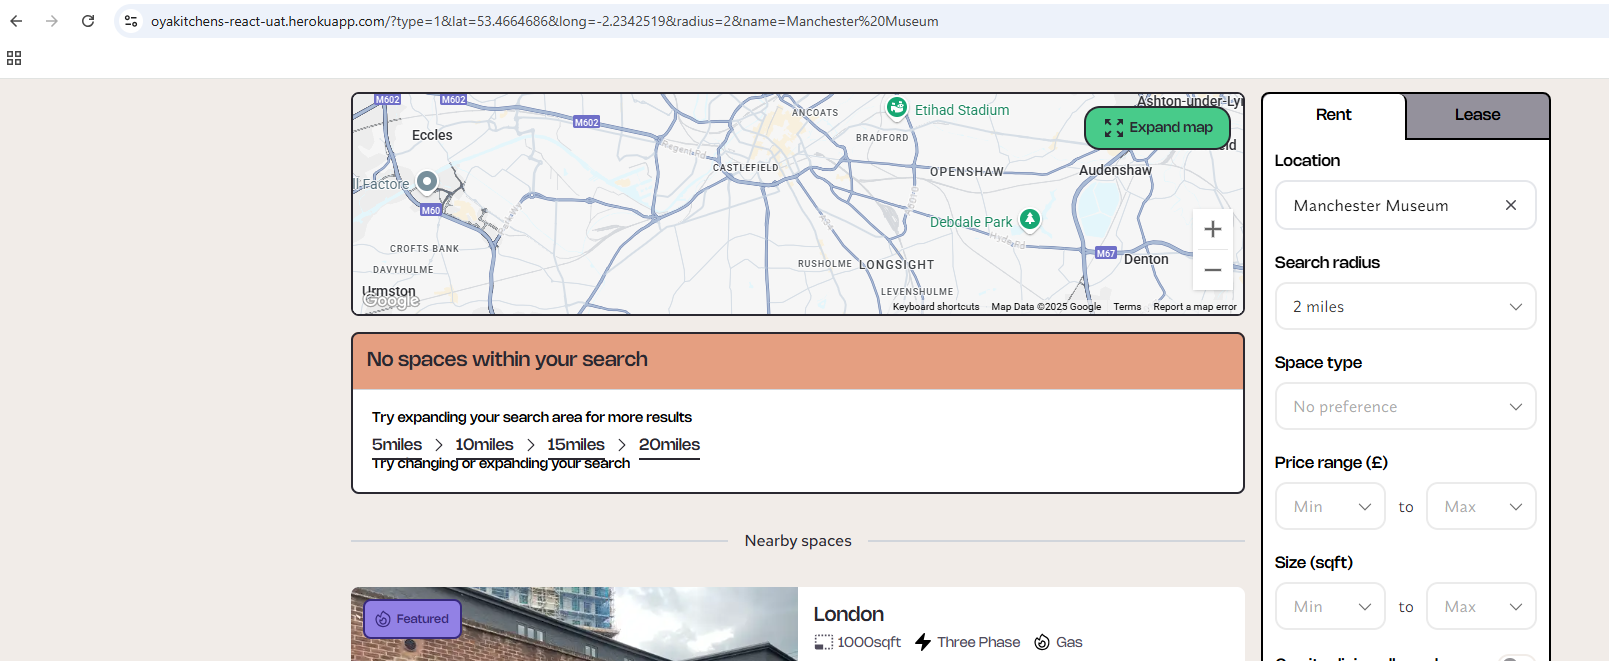Click the Etihad Stadium map marker

pyautogui.click(x=897, y=108)
